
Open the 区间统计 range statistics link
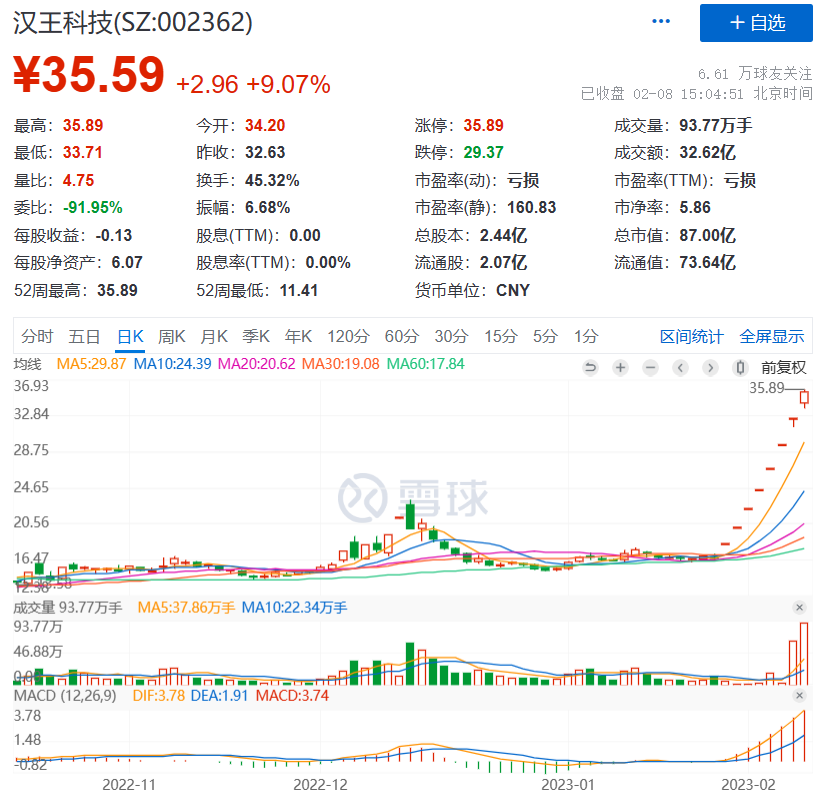[x=691, y=336]
